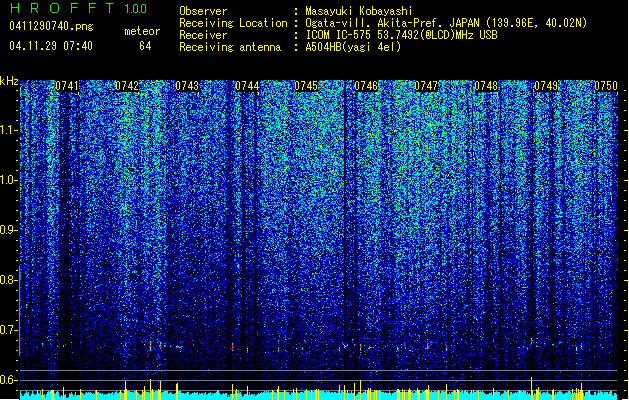Viewport: 629px width, 400px height.
Task: Click the 0.8 kHz axis label
Action: 9,280
